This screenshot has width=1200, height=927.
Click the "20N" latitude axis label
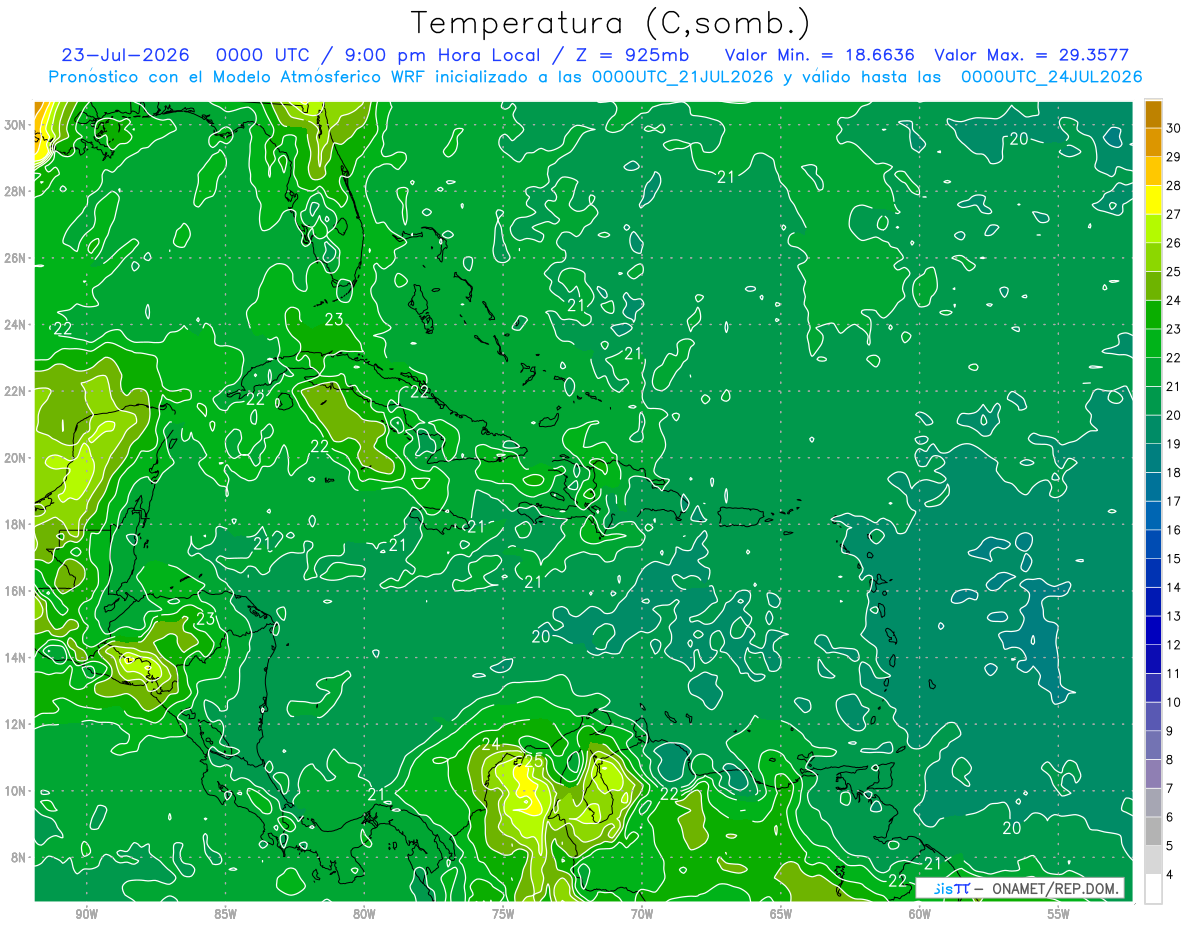click(15, 458)
